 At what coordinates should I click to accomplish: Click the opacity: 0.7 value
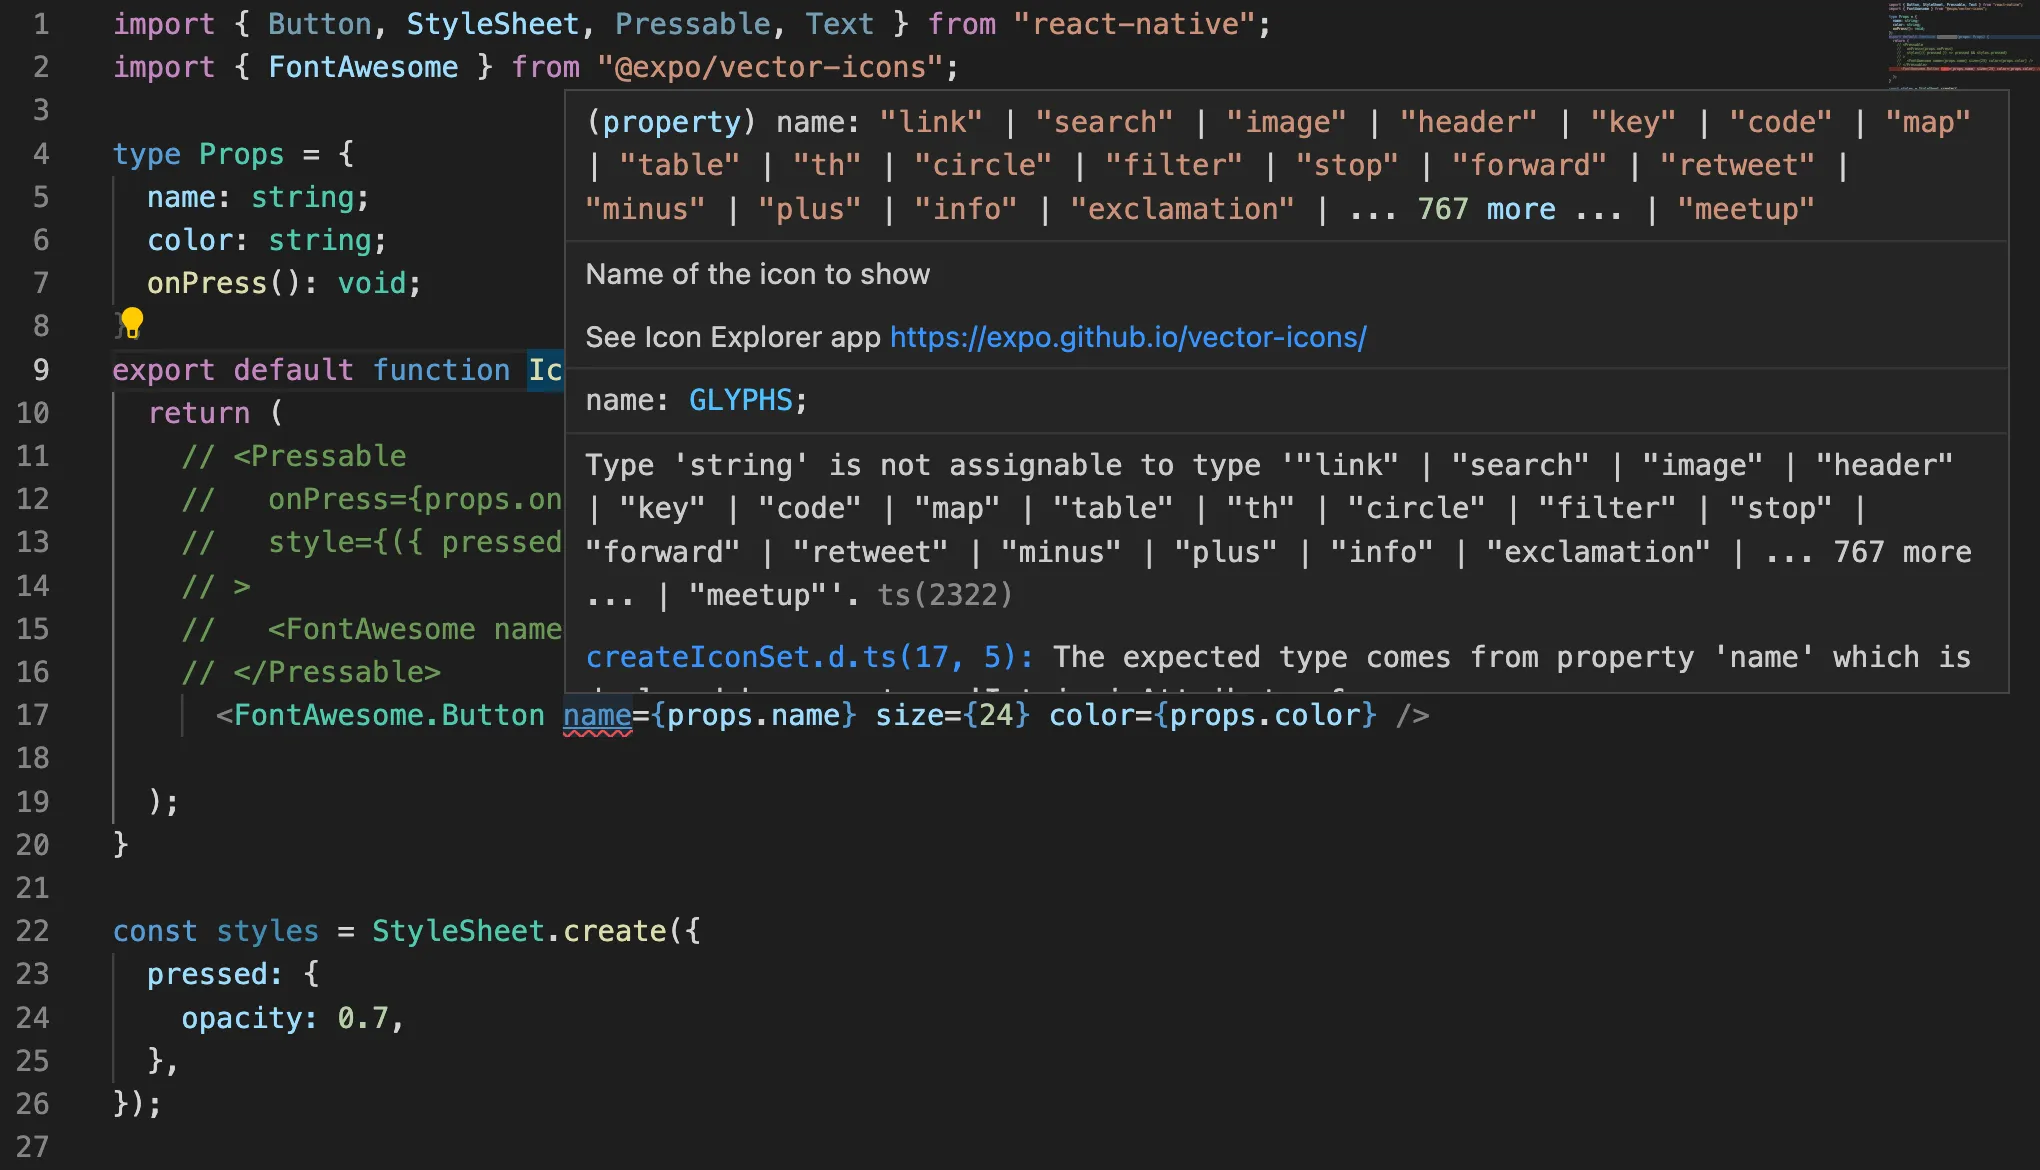[x=362, y=1018]
